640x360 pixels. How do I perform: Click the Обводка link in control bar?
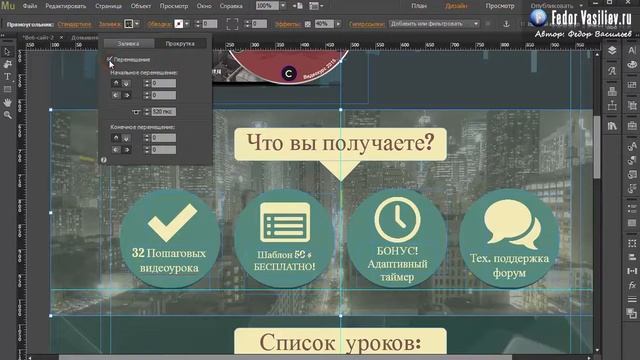159,24
